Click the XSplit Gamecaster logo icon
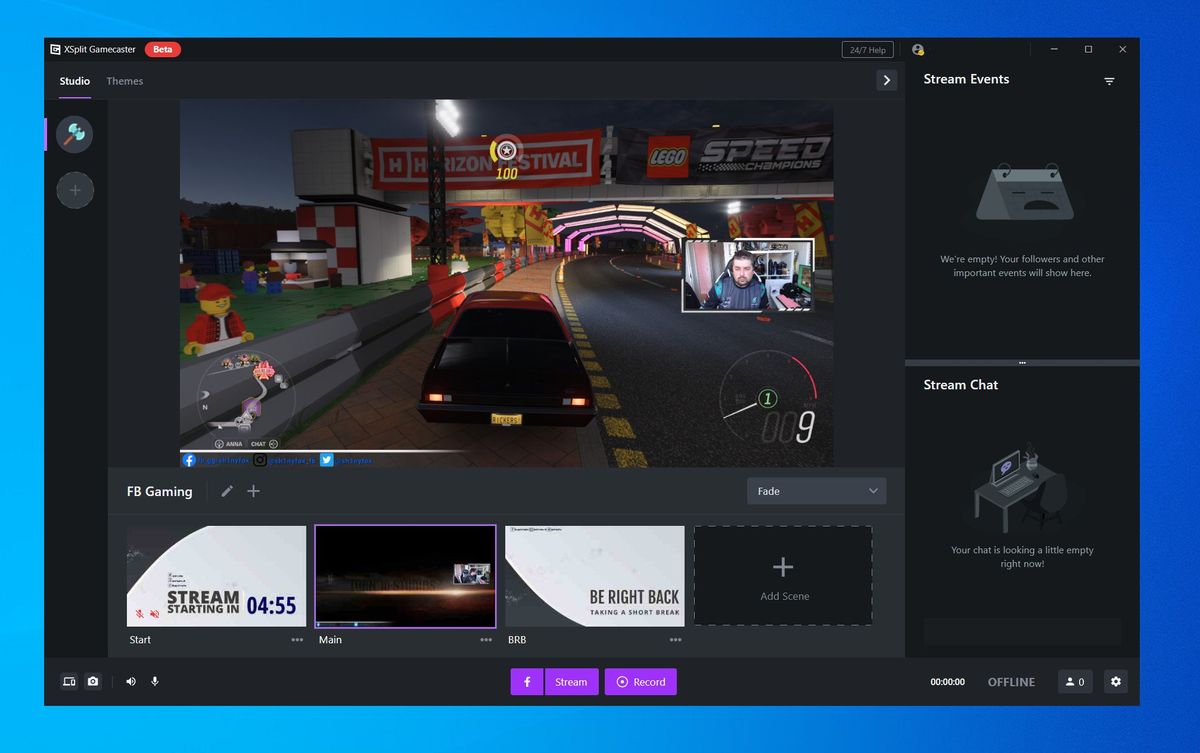The image size is (1200, 753). click(55, 50)
